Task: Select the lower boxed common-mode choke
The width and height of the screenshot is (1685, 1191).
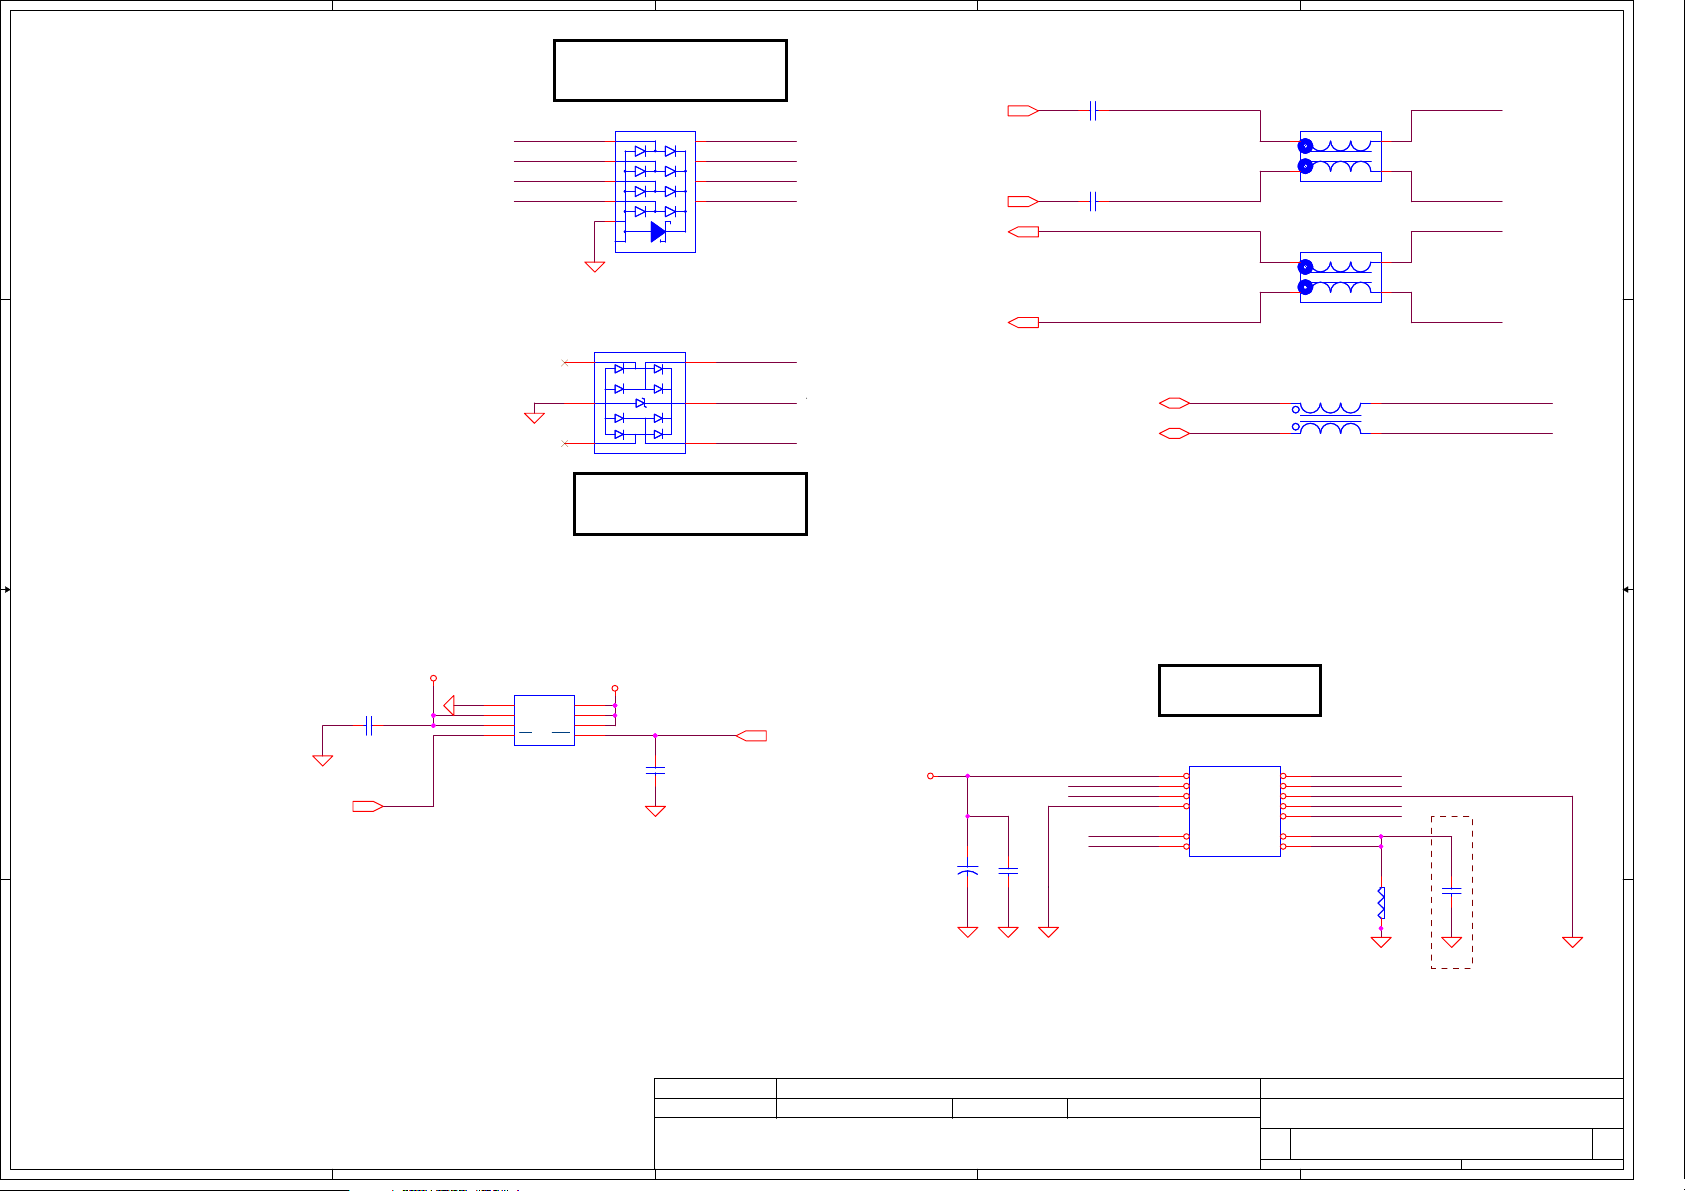Action: coord(1340,277)
